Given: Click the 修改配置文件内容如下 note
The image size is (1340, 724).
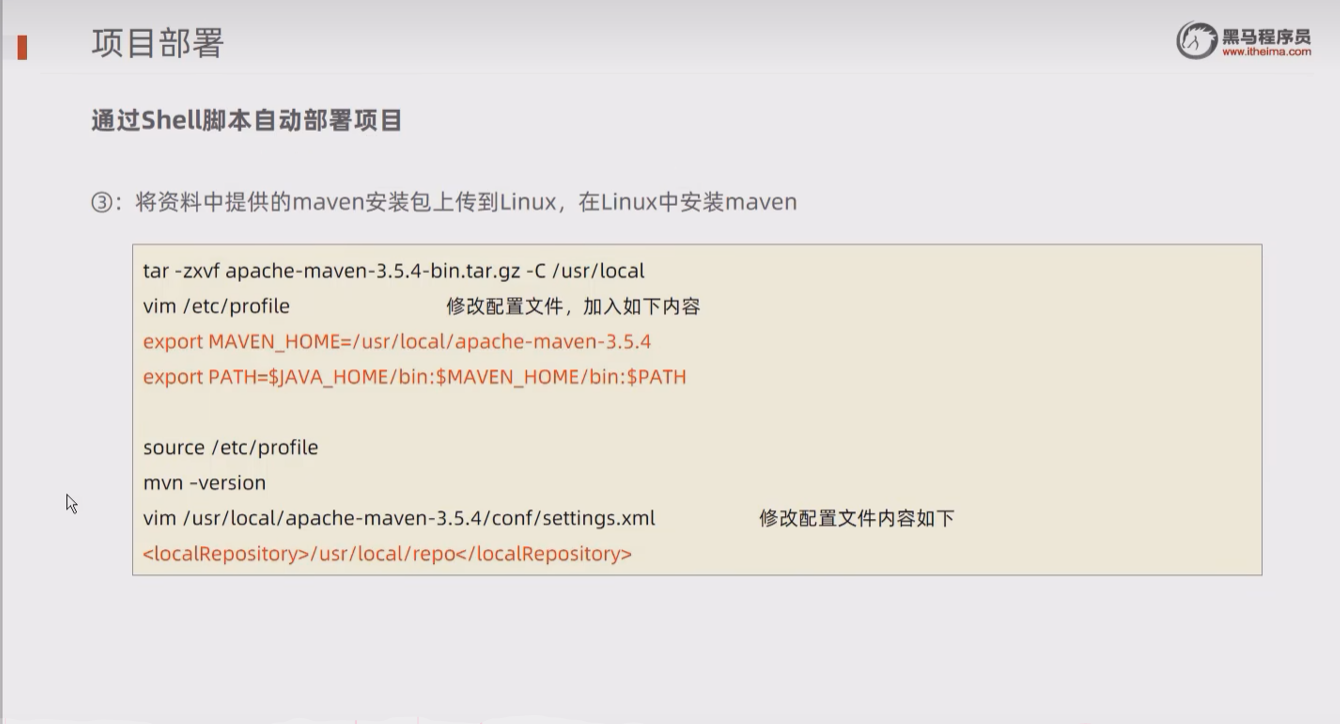Looking at the screenshot, I should pos(857,518).
